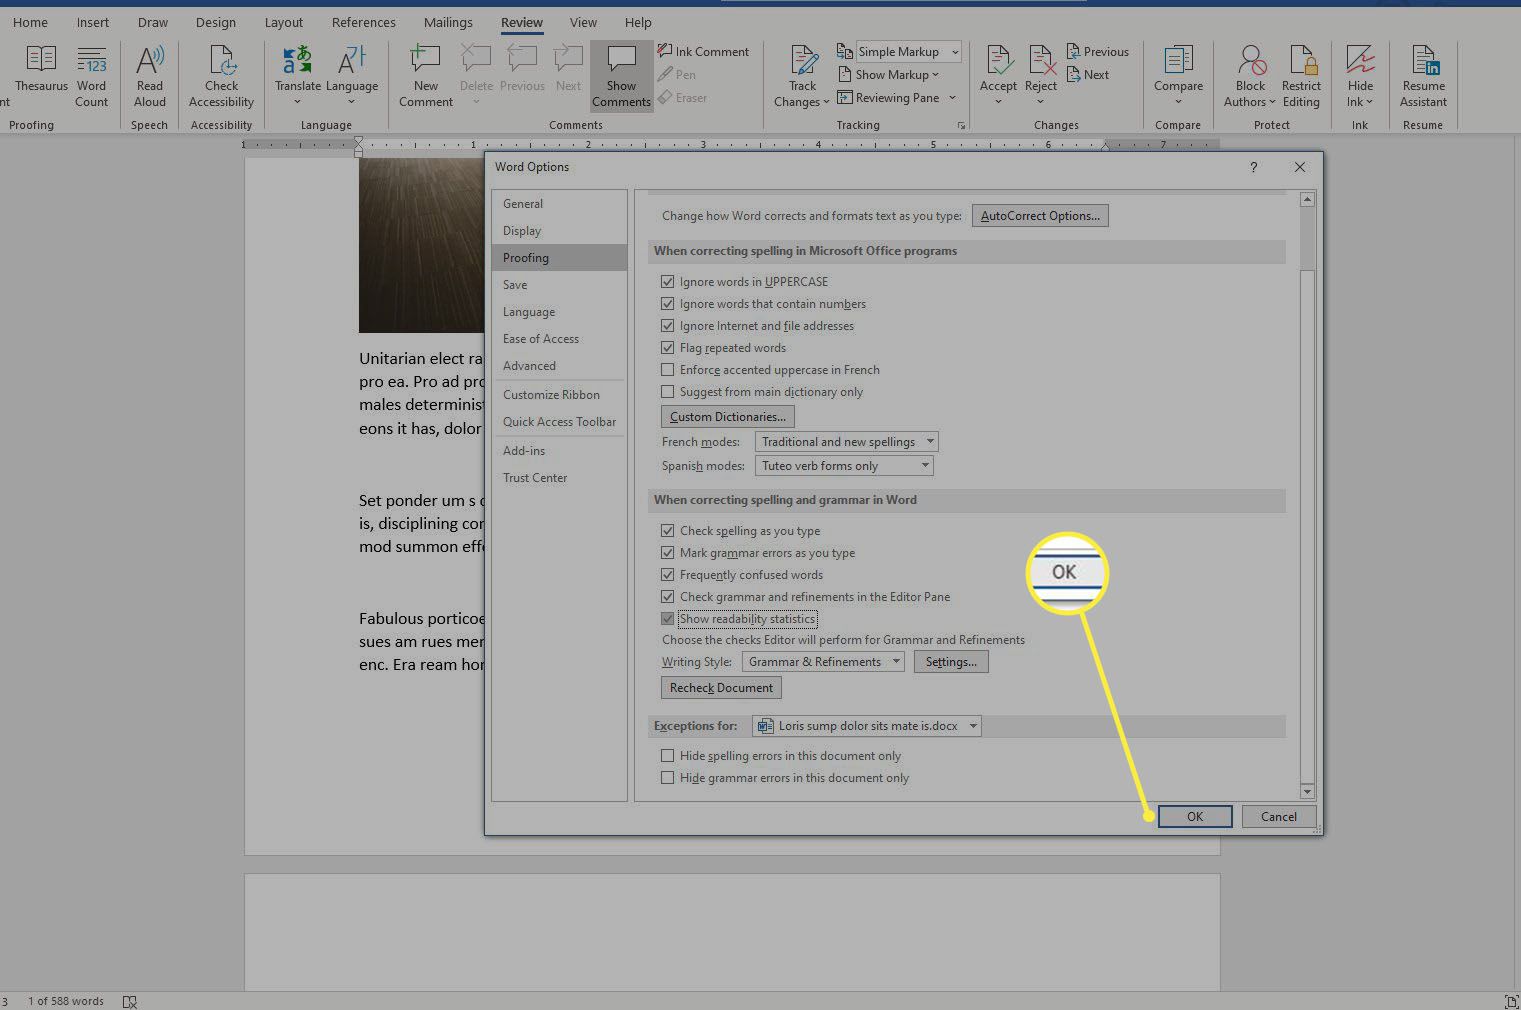
Task: Toggle Show Comments
Action: tap(621, 75)
